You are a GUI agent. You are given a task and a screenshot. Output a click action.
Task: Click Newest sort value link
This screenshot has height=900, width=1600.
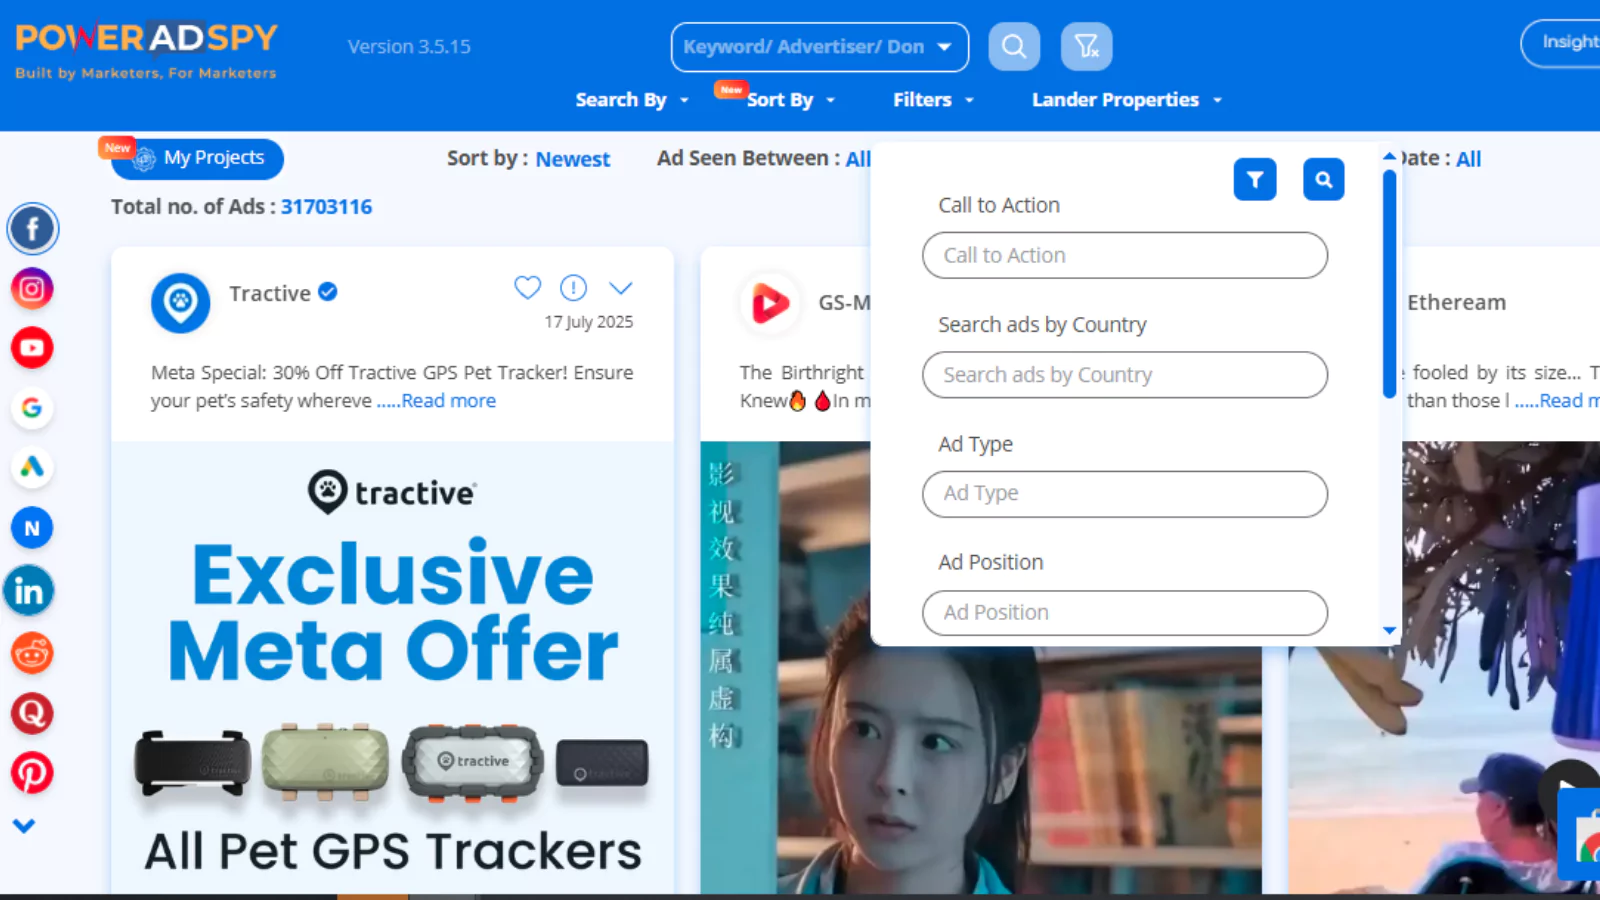(x=572, y=160)
